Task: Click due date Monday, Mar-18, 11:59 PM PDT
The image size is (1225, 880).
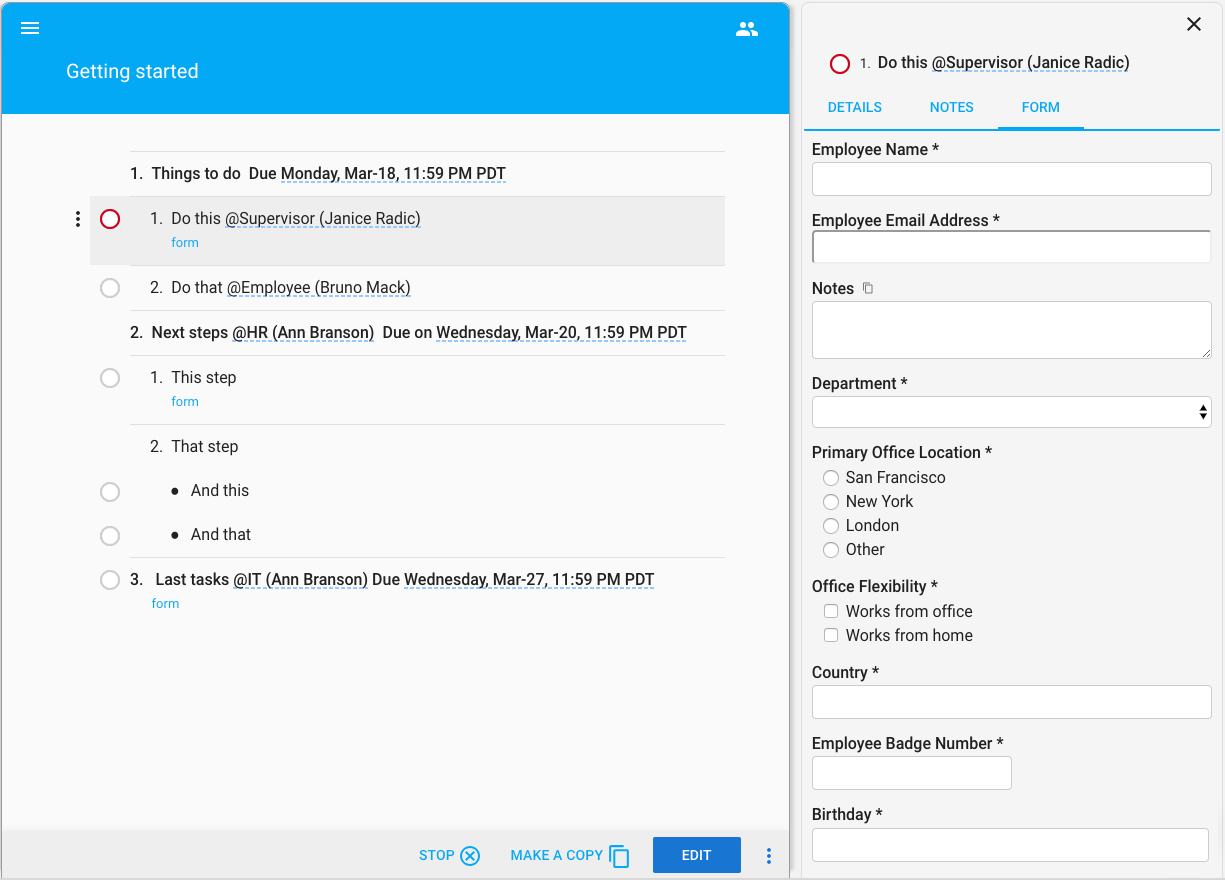Action: [x=393, y=174]
